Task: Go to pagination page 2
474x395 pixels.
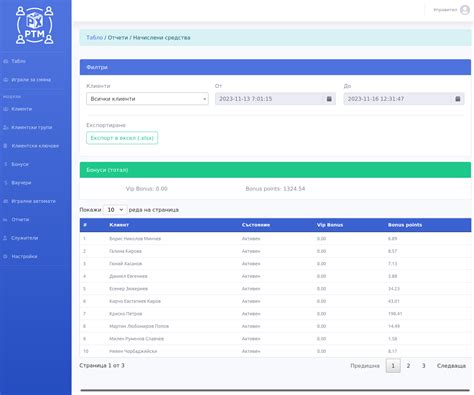Action: click(x=408, y=366)
